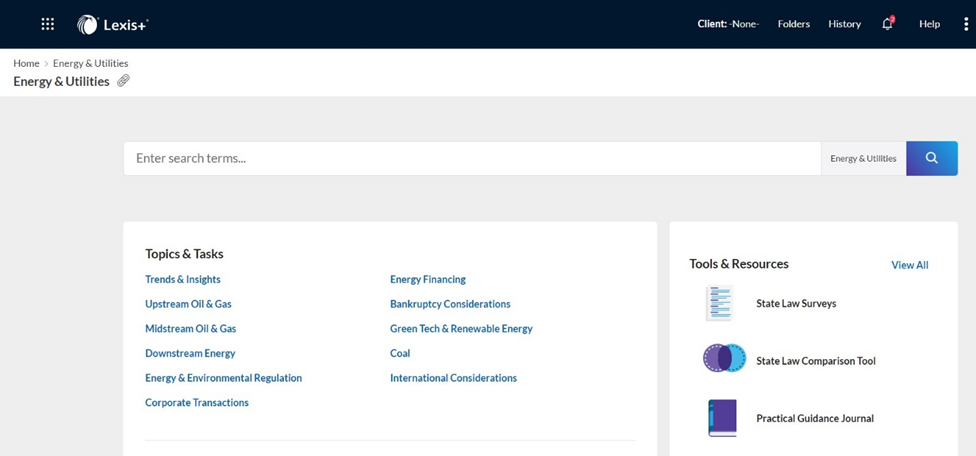Open Green Tech & Renewable Energy topic
976x456 pixels.
coord(461,328)
